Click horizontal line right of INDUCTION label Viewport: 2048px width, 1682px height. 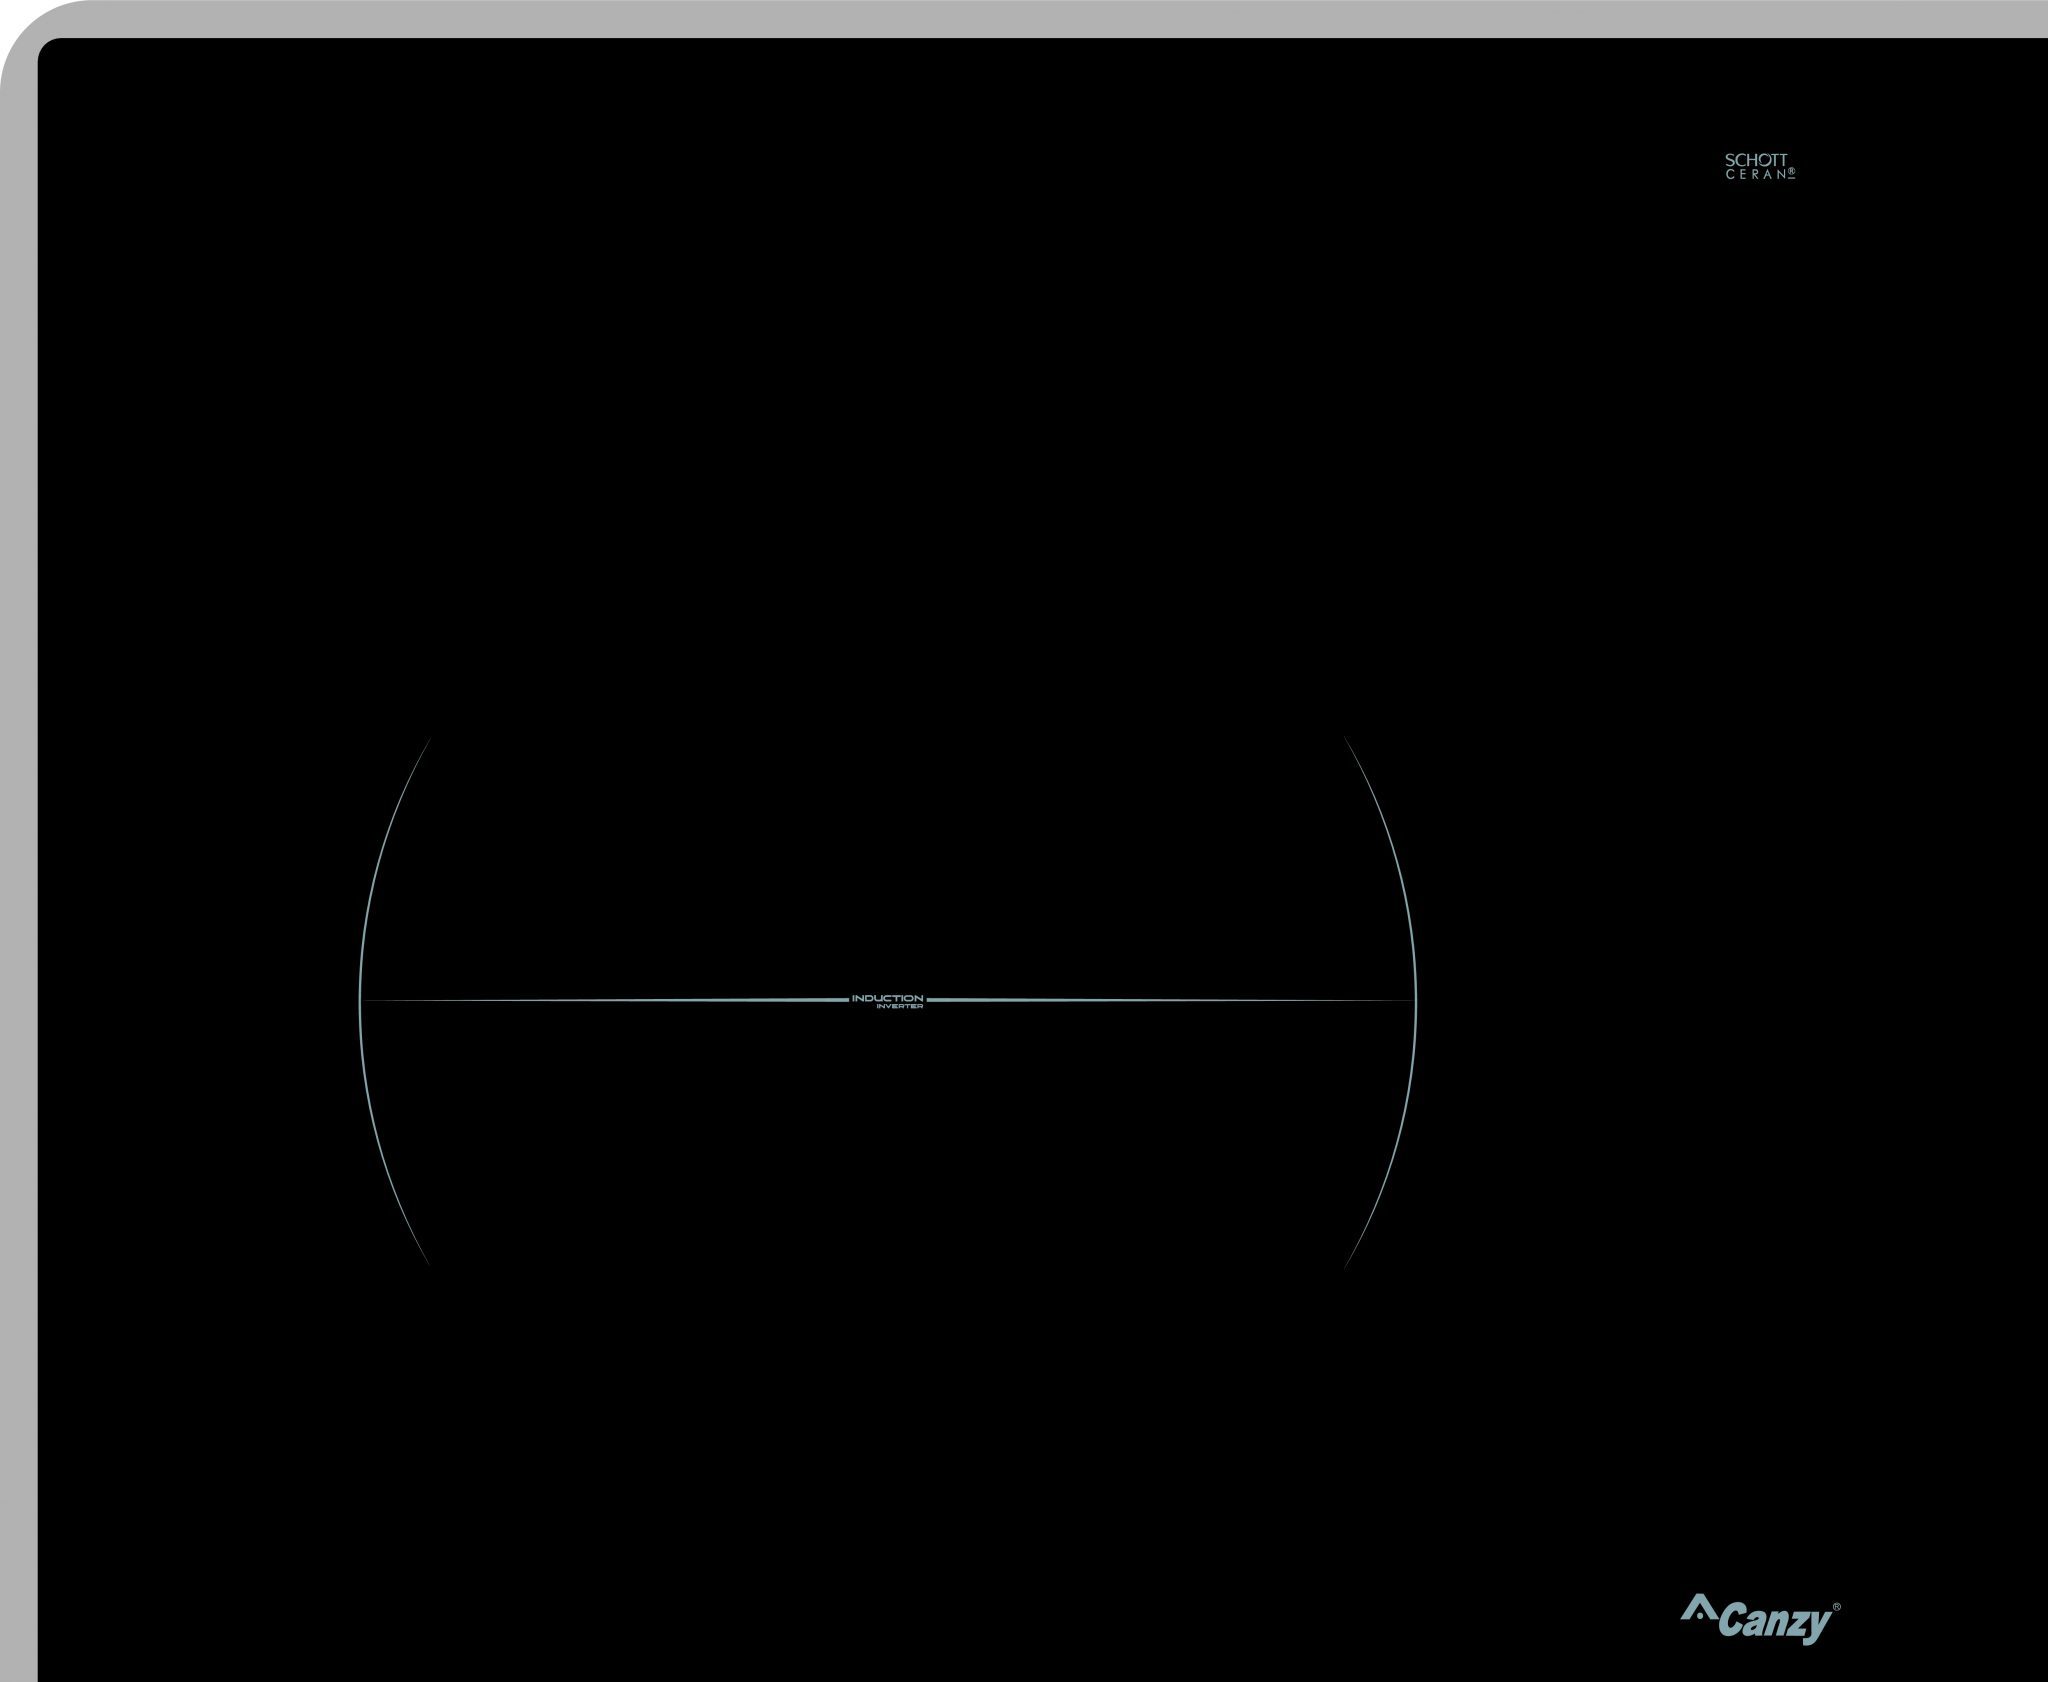[x=1170, y=999]
